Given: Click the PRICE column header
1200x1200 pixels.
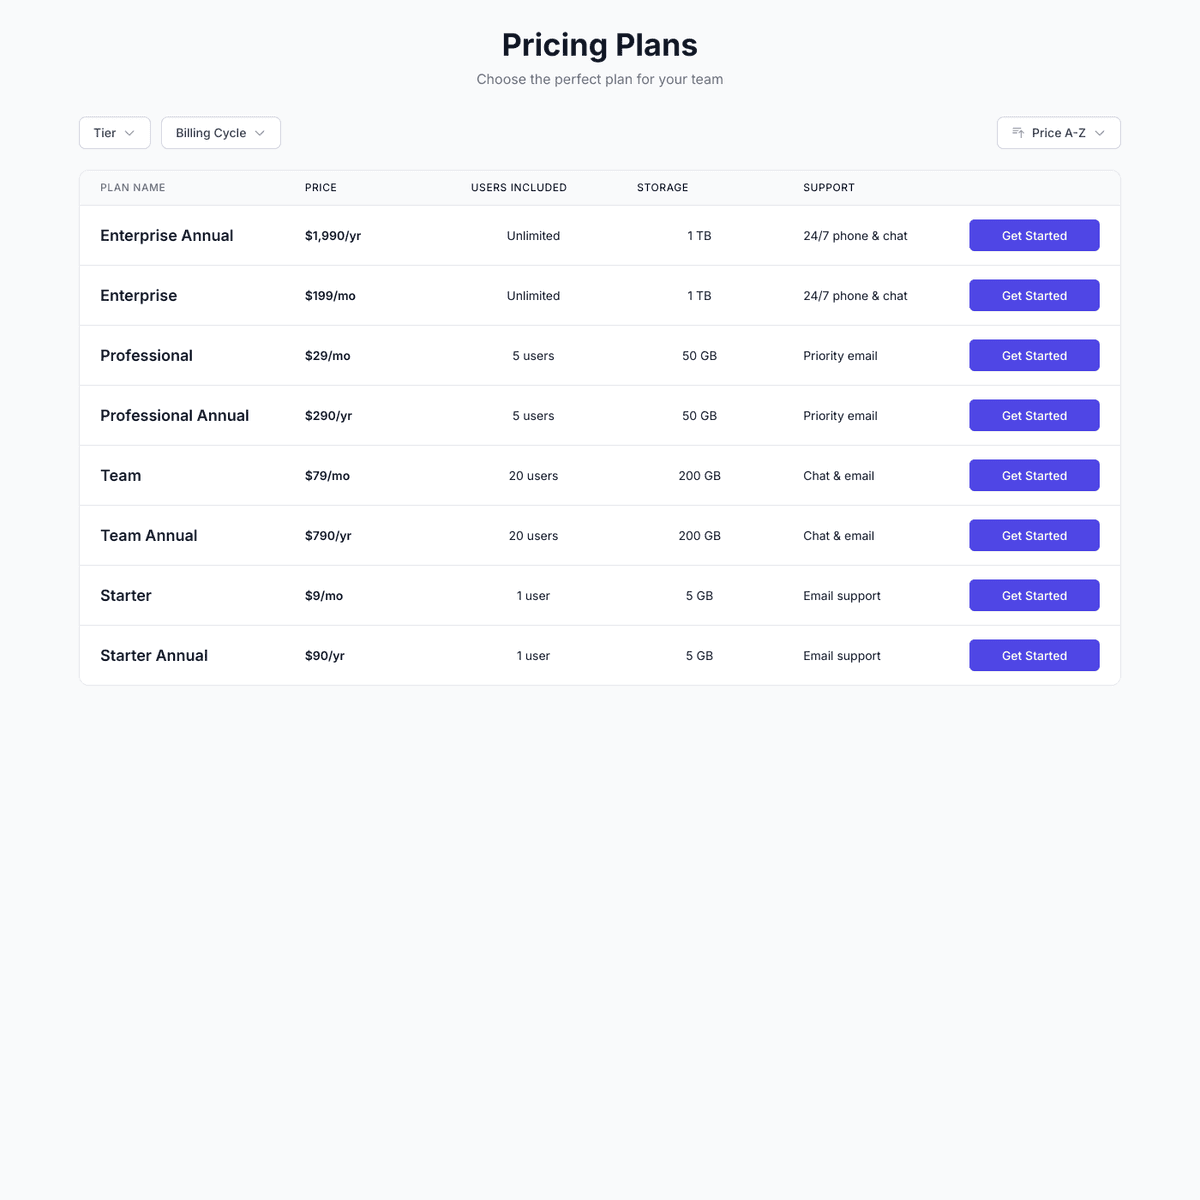Looking at the screenshot, I should 320,187.
